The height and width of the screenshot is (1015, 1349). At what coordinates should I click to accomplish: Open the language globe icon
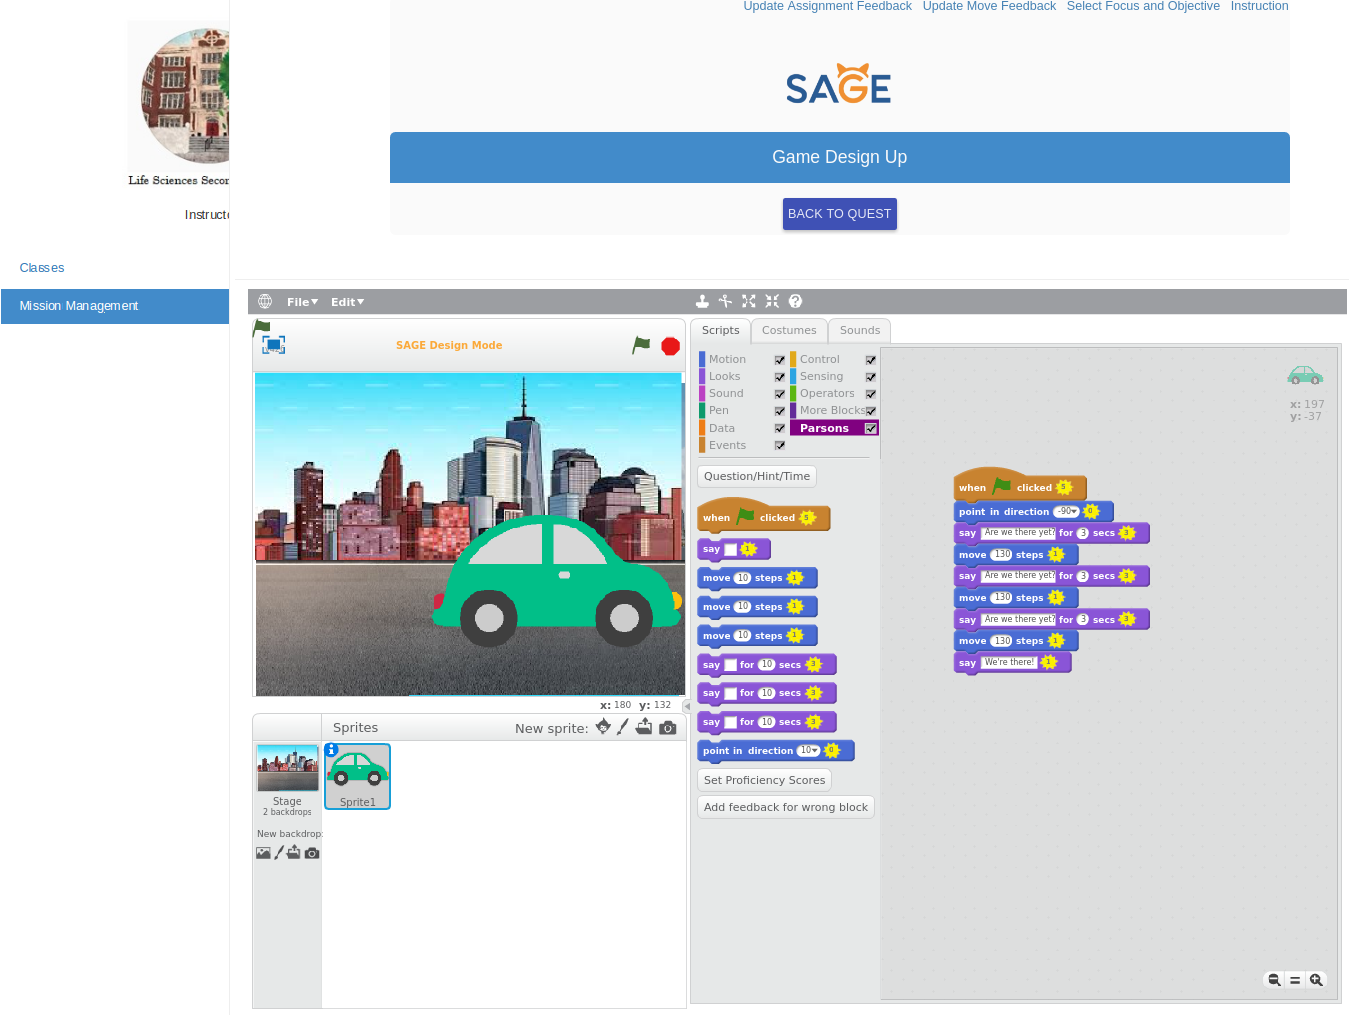point(265,301)
